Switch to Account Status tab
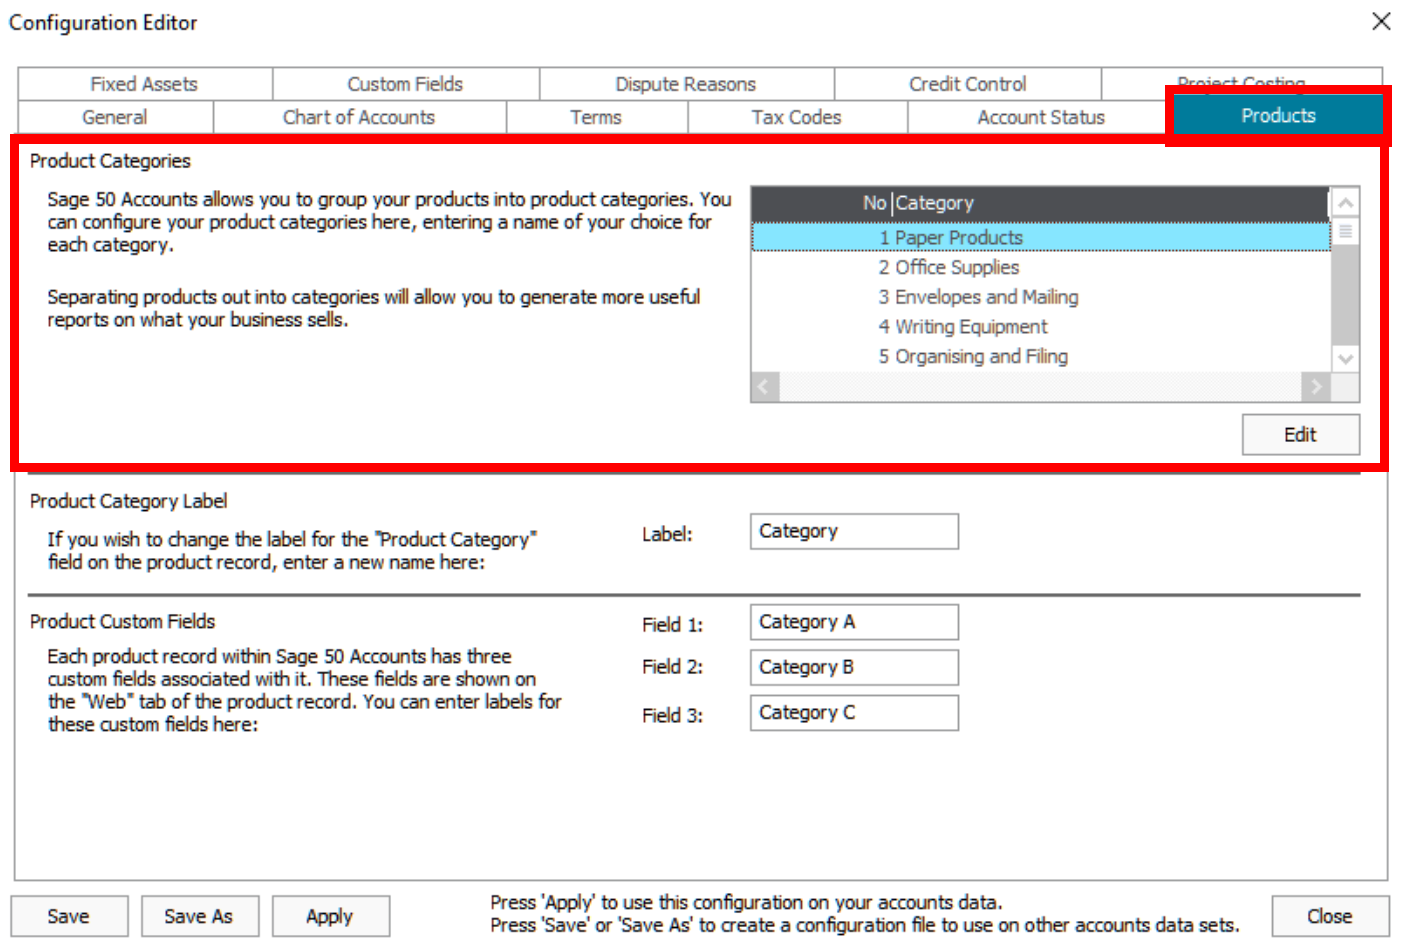This screenshot has height=951, width=1408. (x=1040, y=117)
